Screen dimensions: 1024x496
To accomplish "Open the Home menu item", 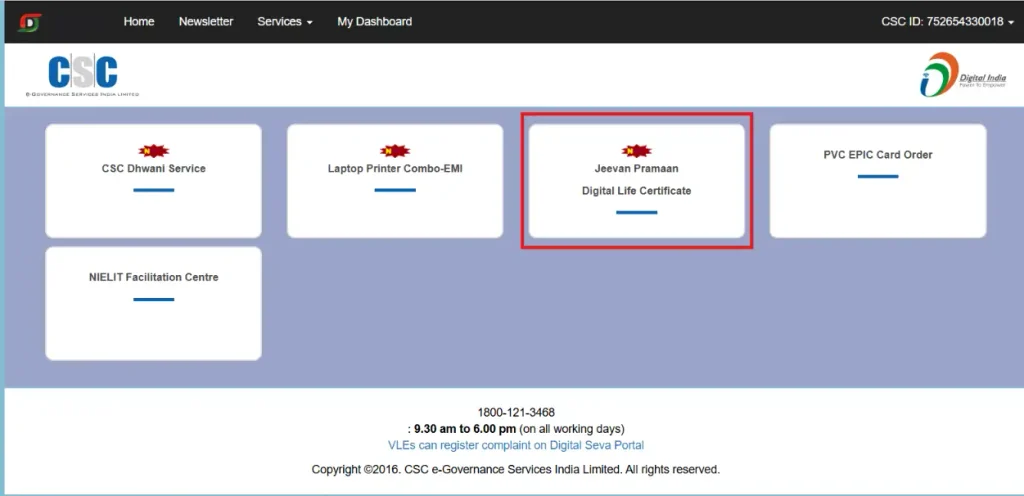I will click(x=139, y=22).
